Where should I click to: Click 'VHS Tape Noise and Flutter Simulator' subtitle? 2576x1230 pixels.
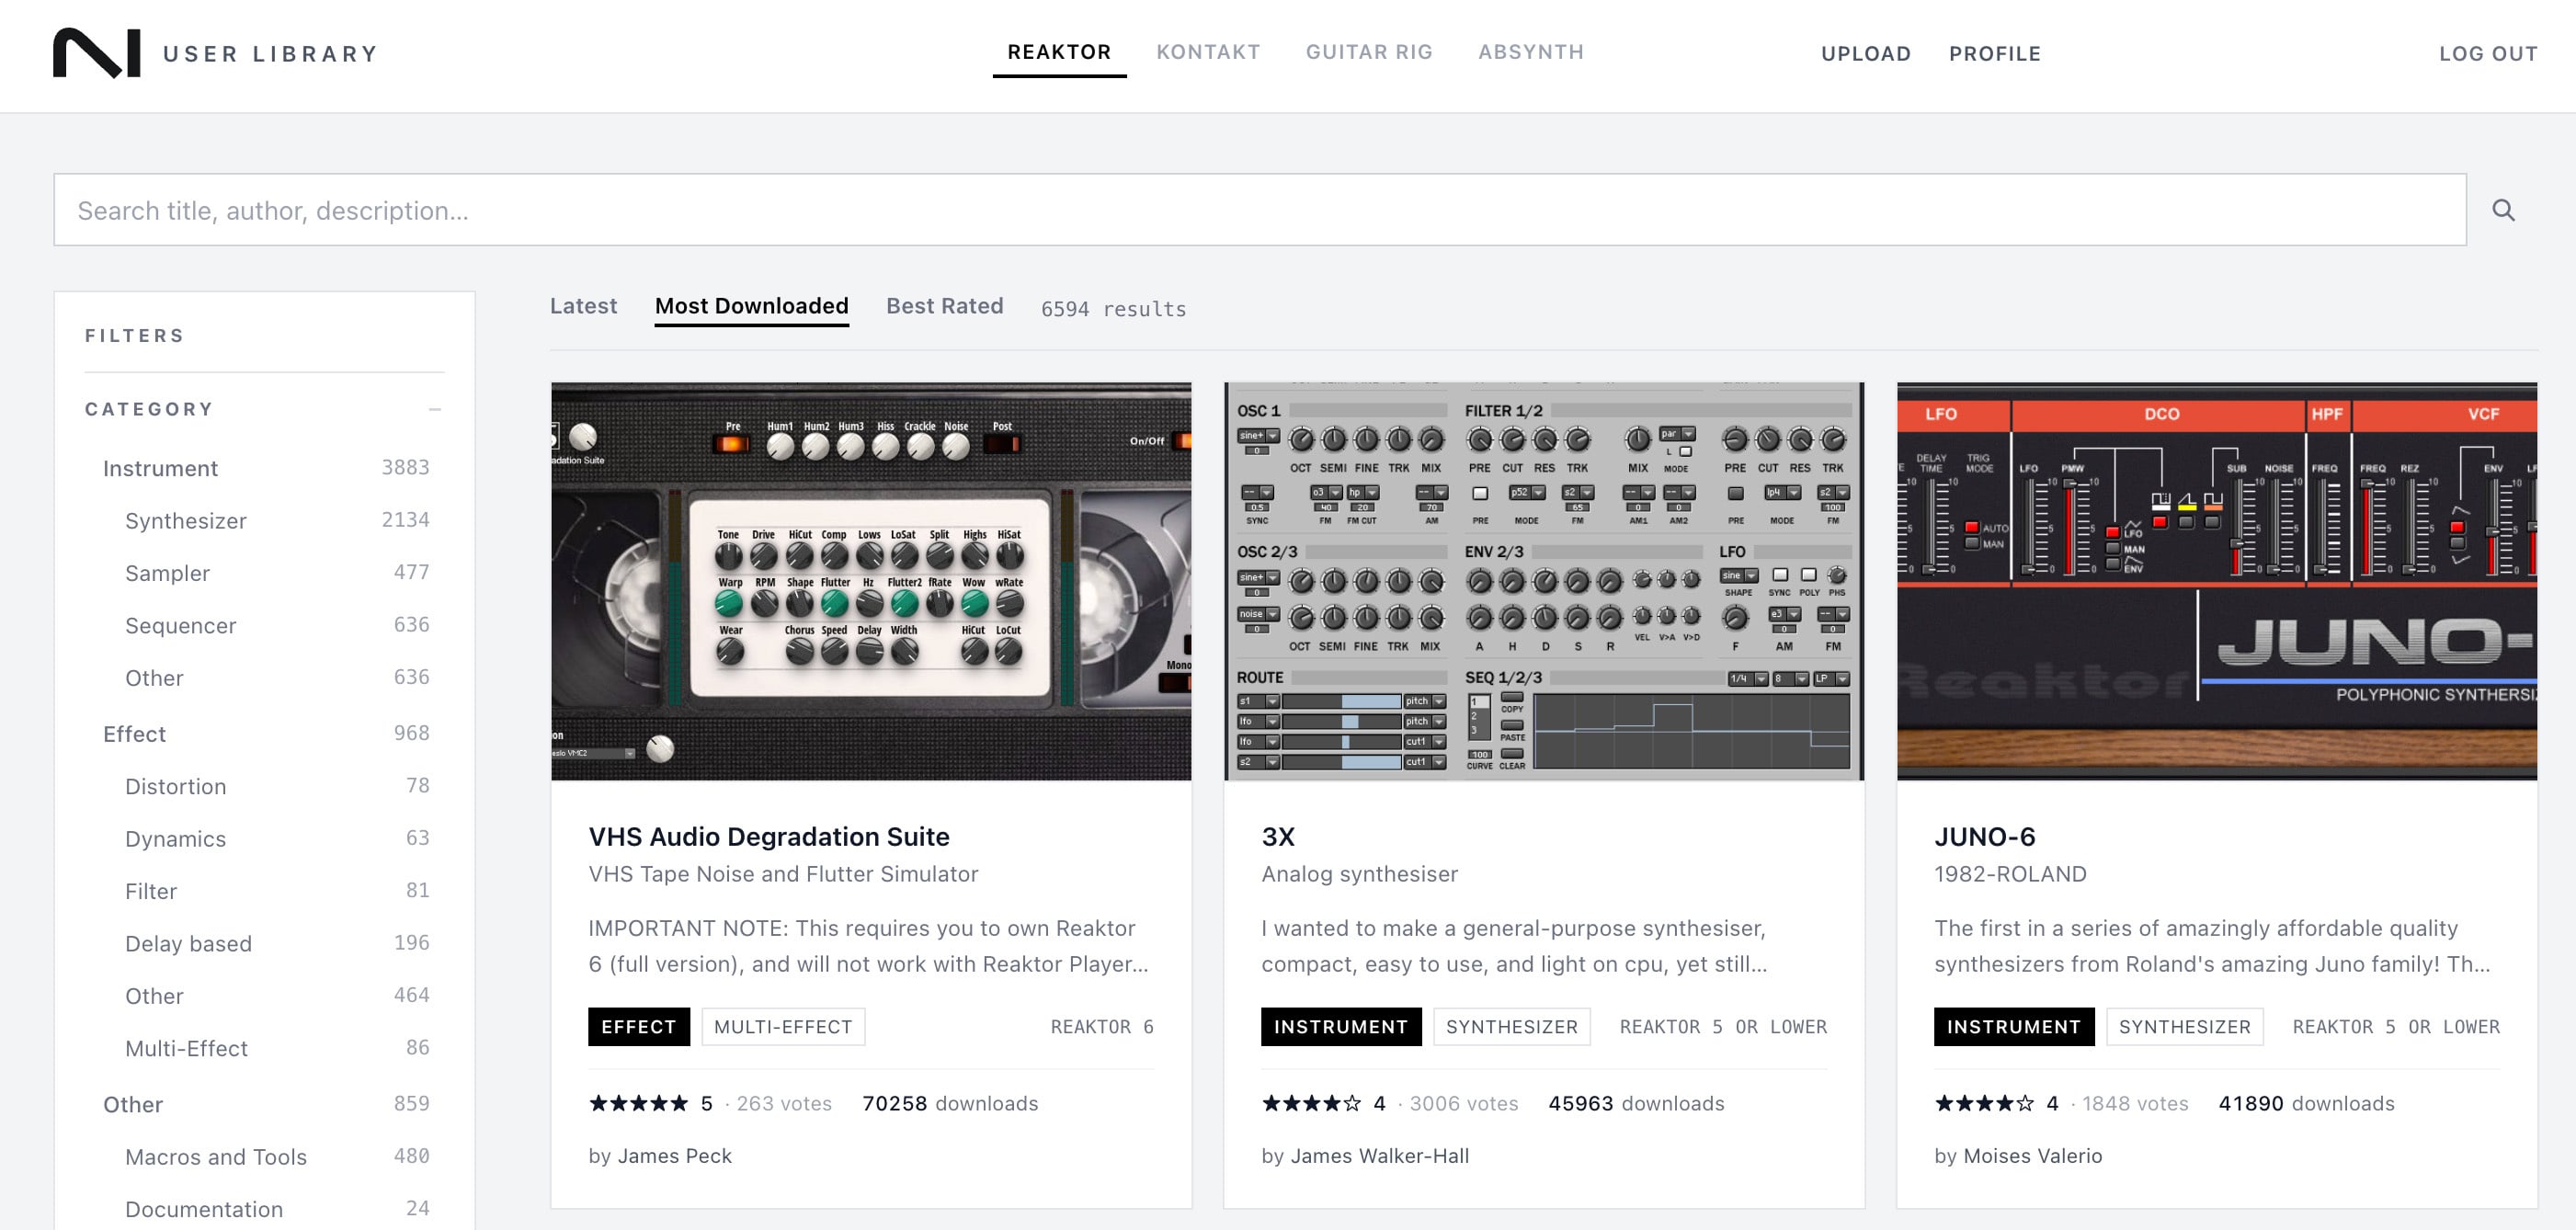(783, 874)
